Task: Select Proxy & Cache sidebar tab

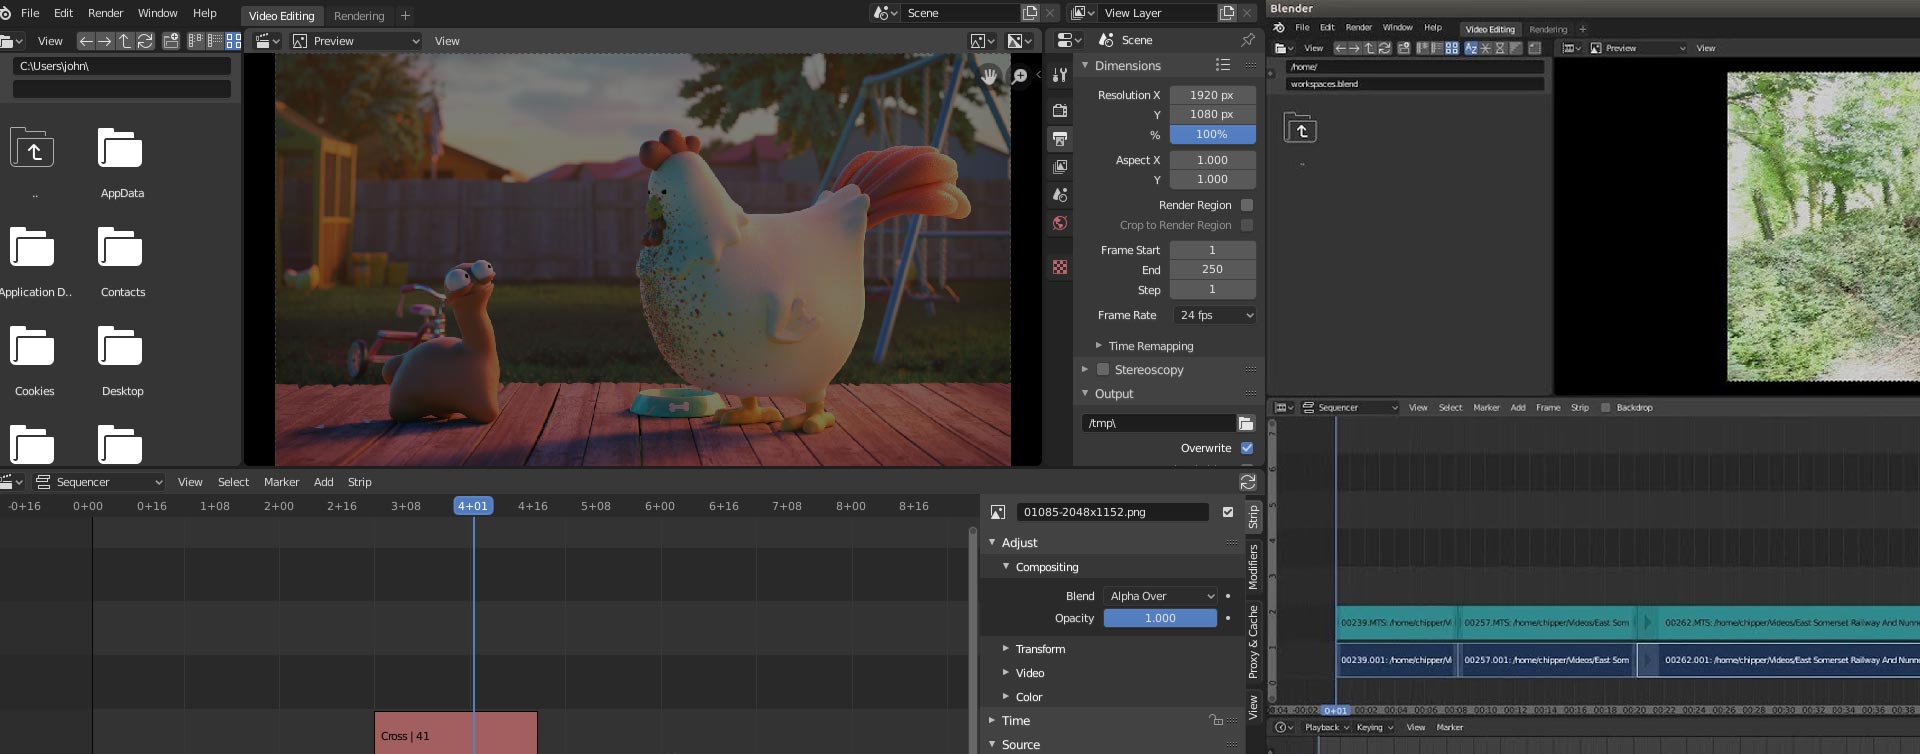Action: pyautogui.click(x=1253, y=642)
